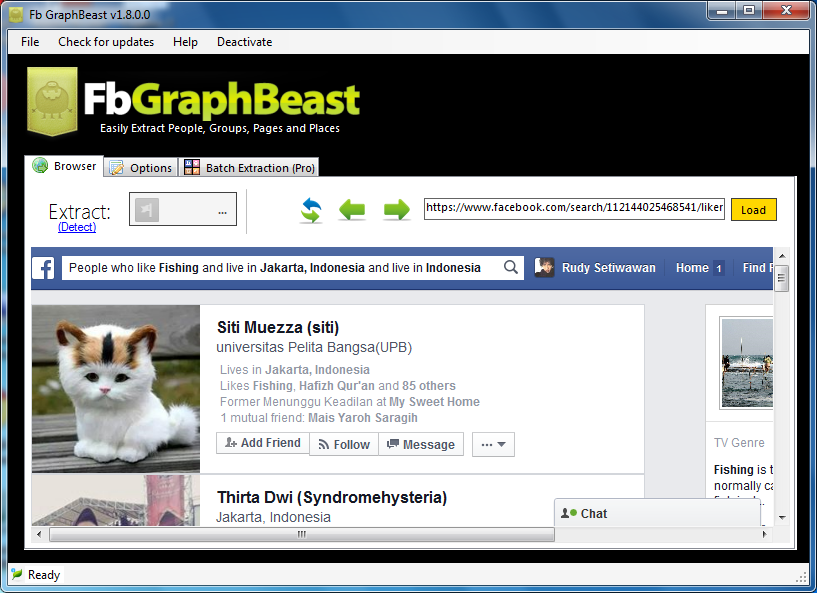Click the horizontal scrollbar right arrow
The height and width of the screenshot is (593, 817).
coord(764,534)
